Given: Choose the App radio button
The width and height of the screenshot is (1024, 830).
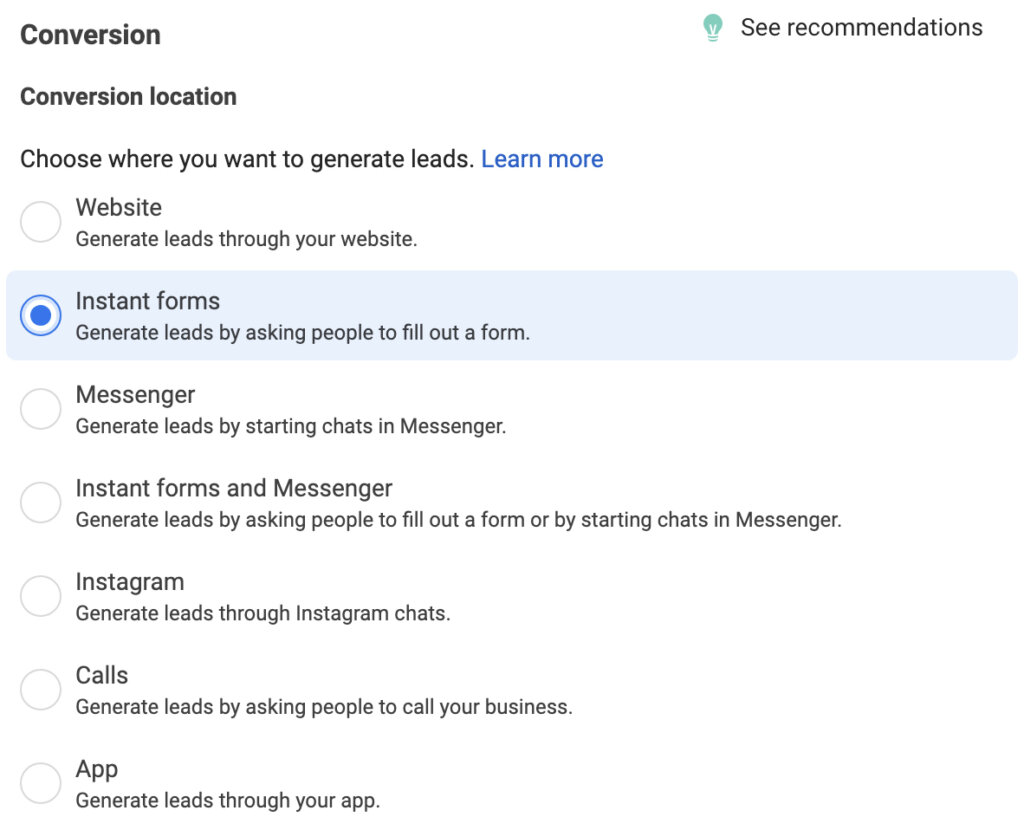Looking at the screenshot, I should [x=41, y=783].
